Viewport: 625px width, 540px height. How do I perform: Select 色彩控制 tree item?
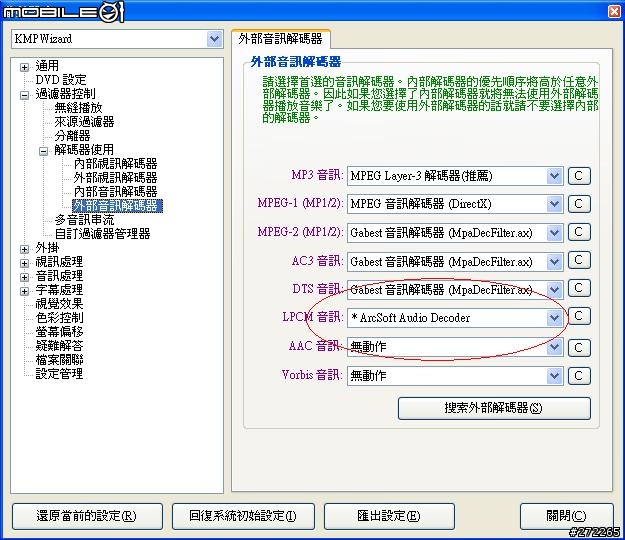point(59,318)
